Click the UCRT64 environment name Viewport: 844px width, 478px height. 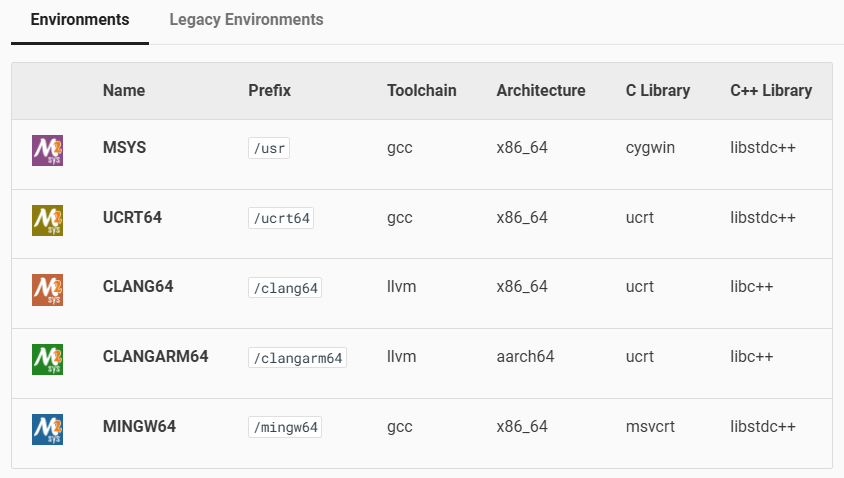tap(132, 217)
